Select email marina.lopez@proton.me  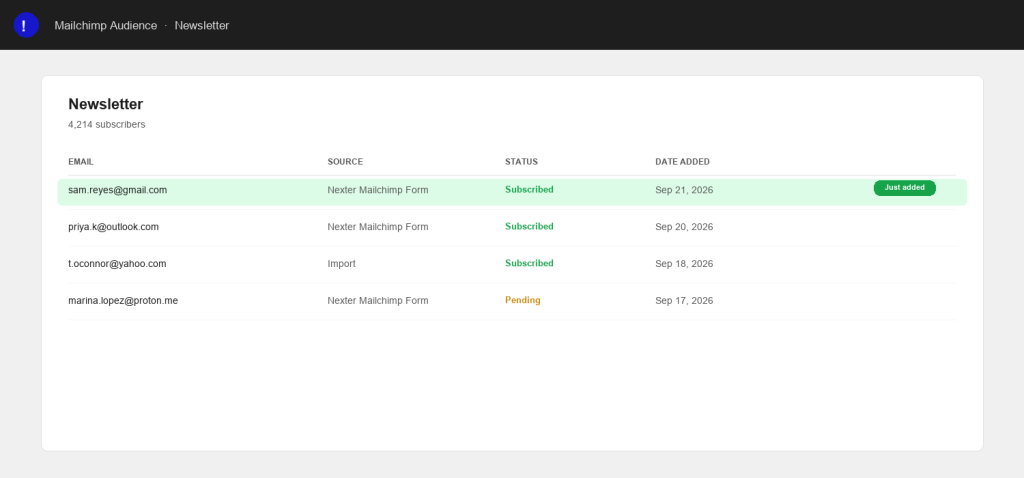pyautogui.click(x=123, y=300)
